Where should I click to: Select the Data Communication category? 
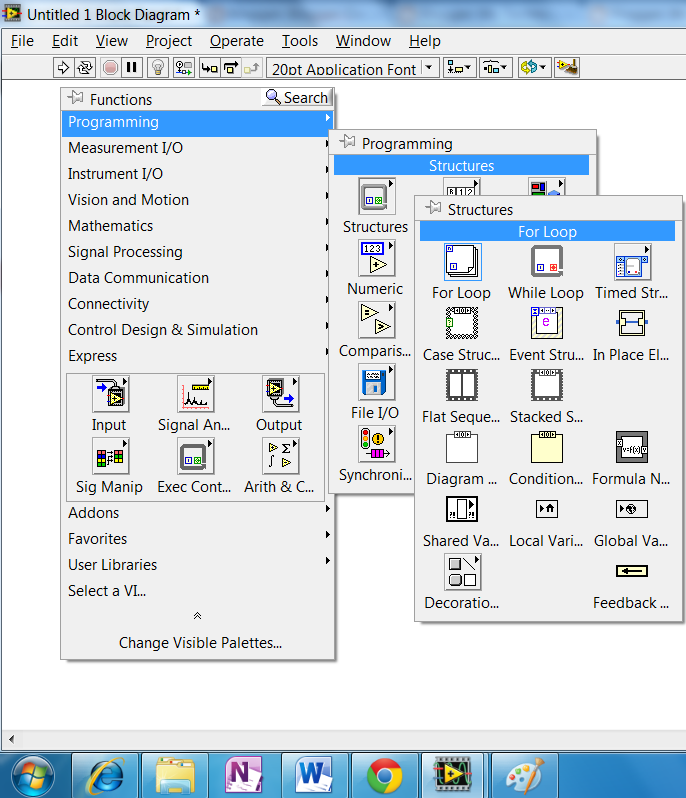coord(197,277)
